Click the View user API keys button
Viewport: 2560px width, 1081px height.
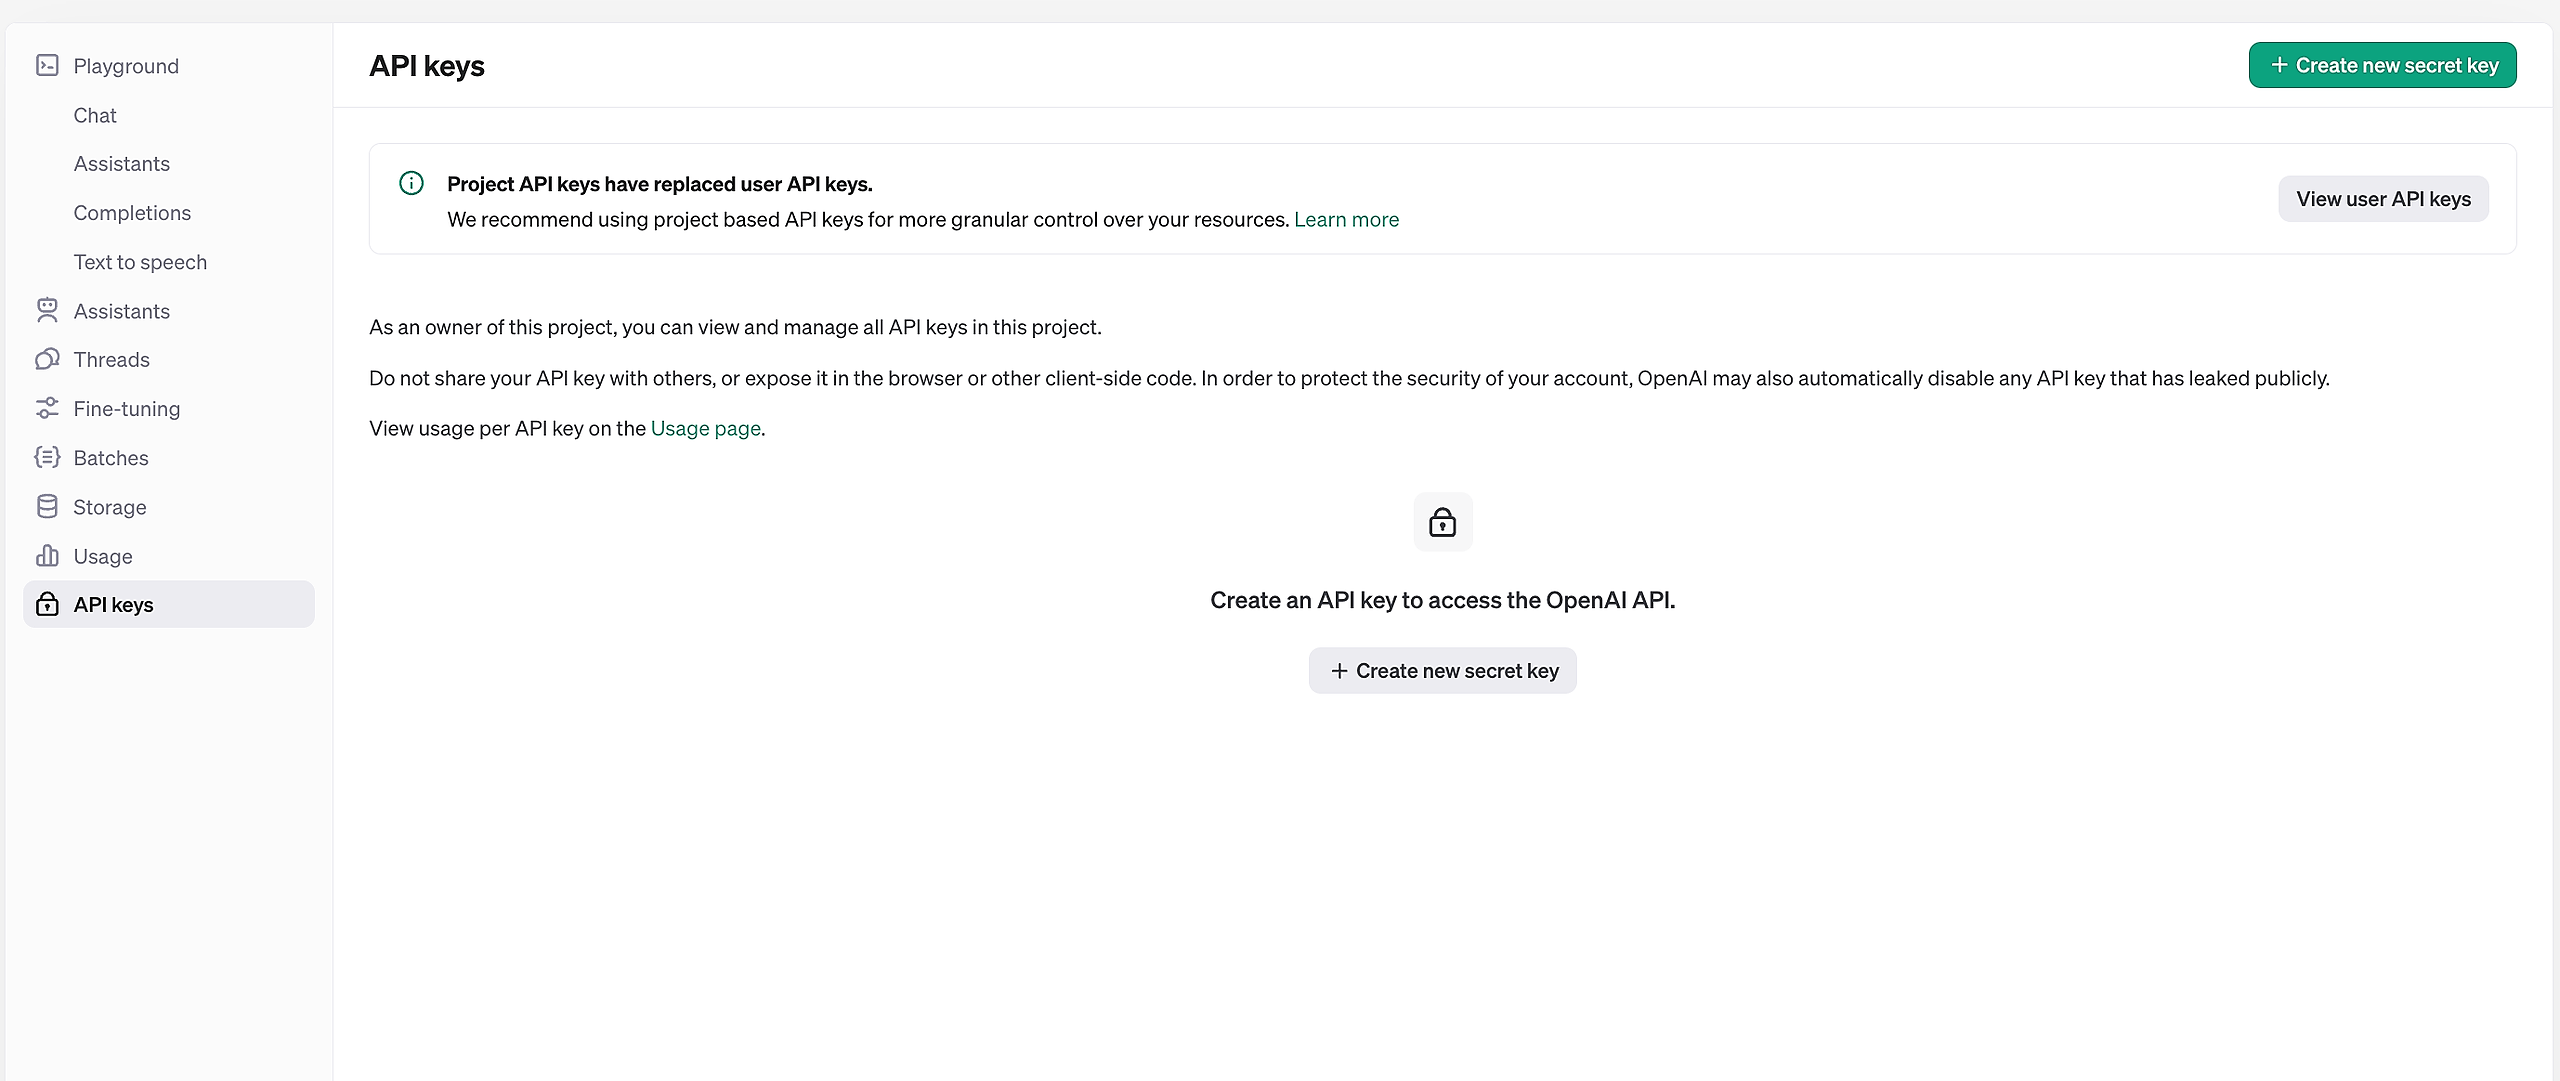click(x=2383, y=198)
